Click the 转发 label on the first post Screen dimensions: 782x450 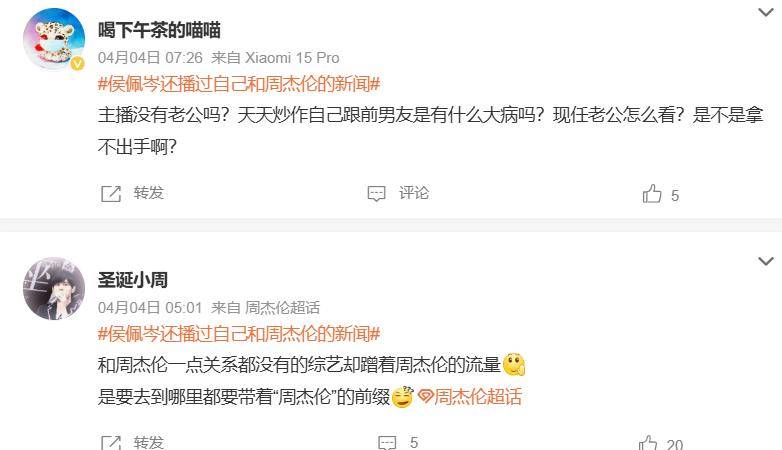pyautogui.click(x=149, y=193)
